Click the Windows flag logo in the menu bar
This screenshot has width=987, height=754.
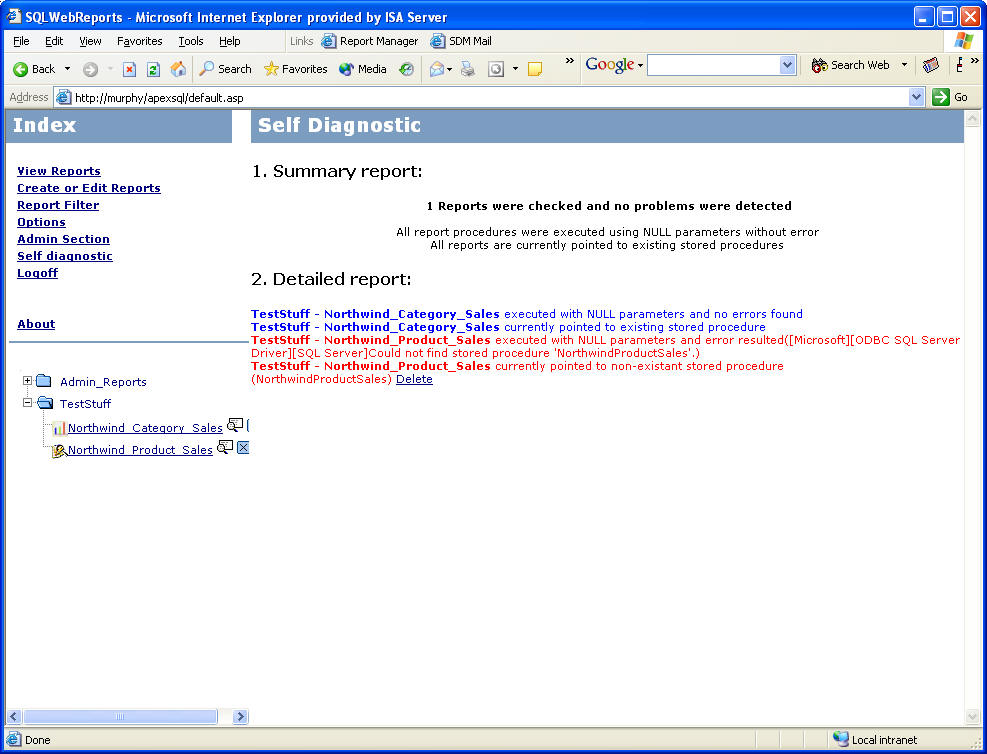963,41
